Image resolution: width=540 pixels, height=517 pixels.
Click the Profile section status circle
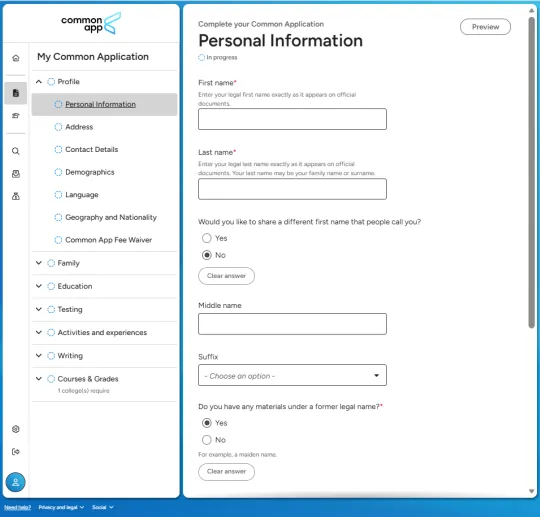coord(51,82)
